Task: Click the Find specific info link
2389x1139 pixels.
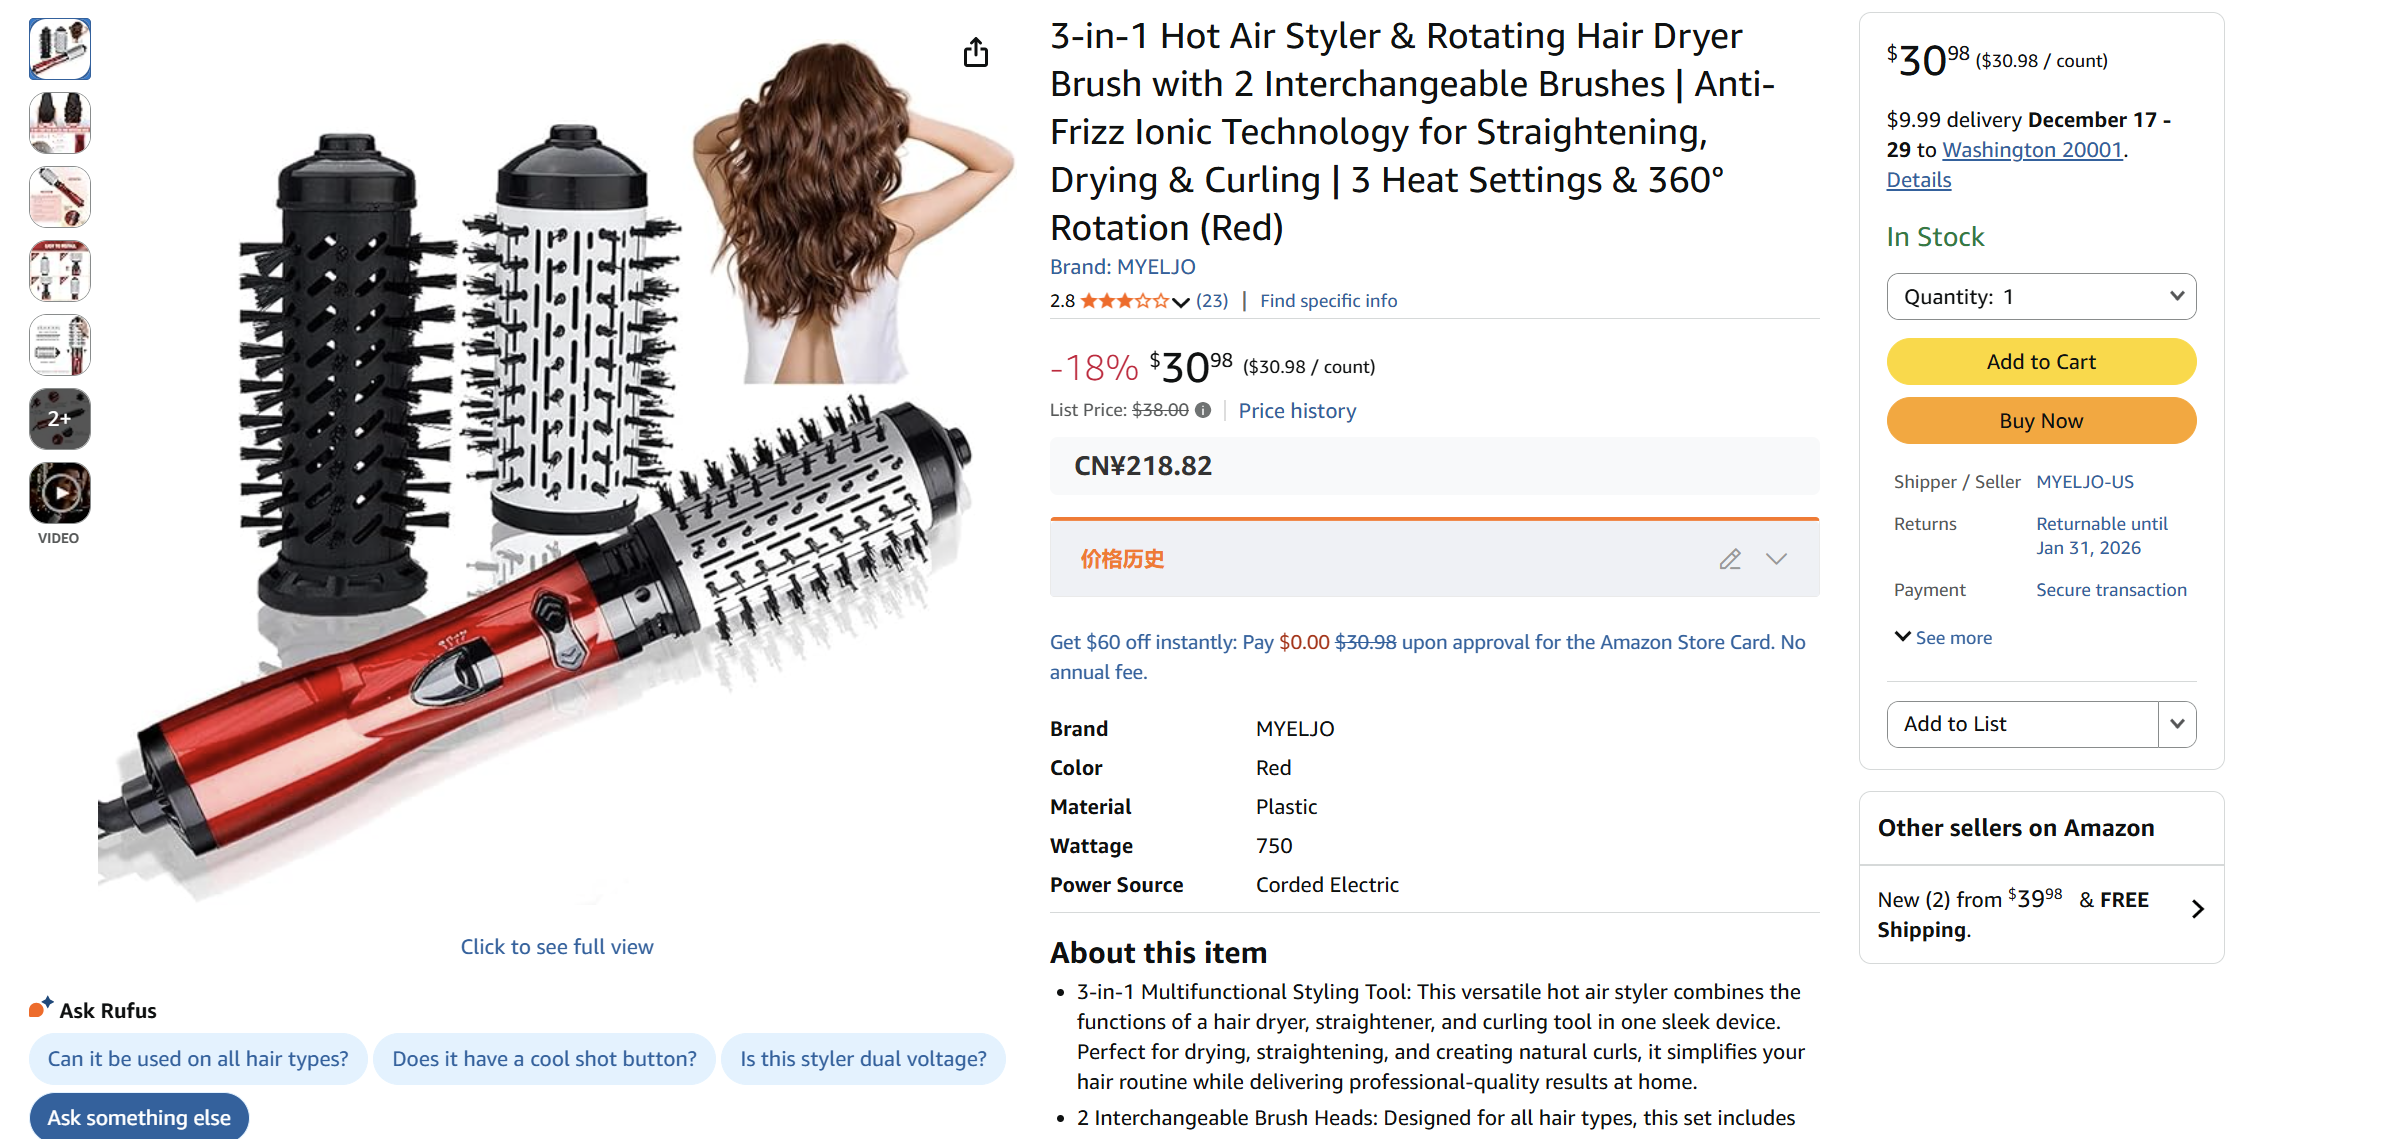Action: tap(1328, 299)
